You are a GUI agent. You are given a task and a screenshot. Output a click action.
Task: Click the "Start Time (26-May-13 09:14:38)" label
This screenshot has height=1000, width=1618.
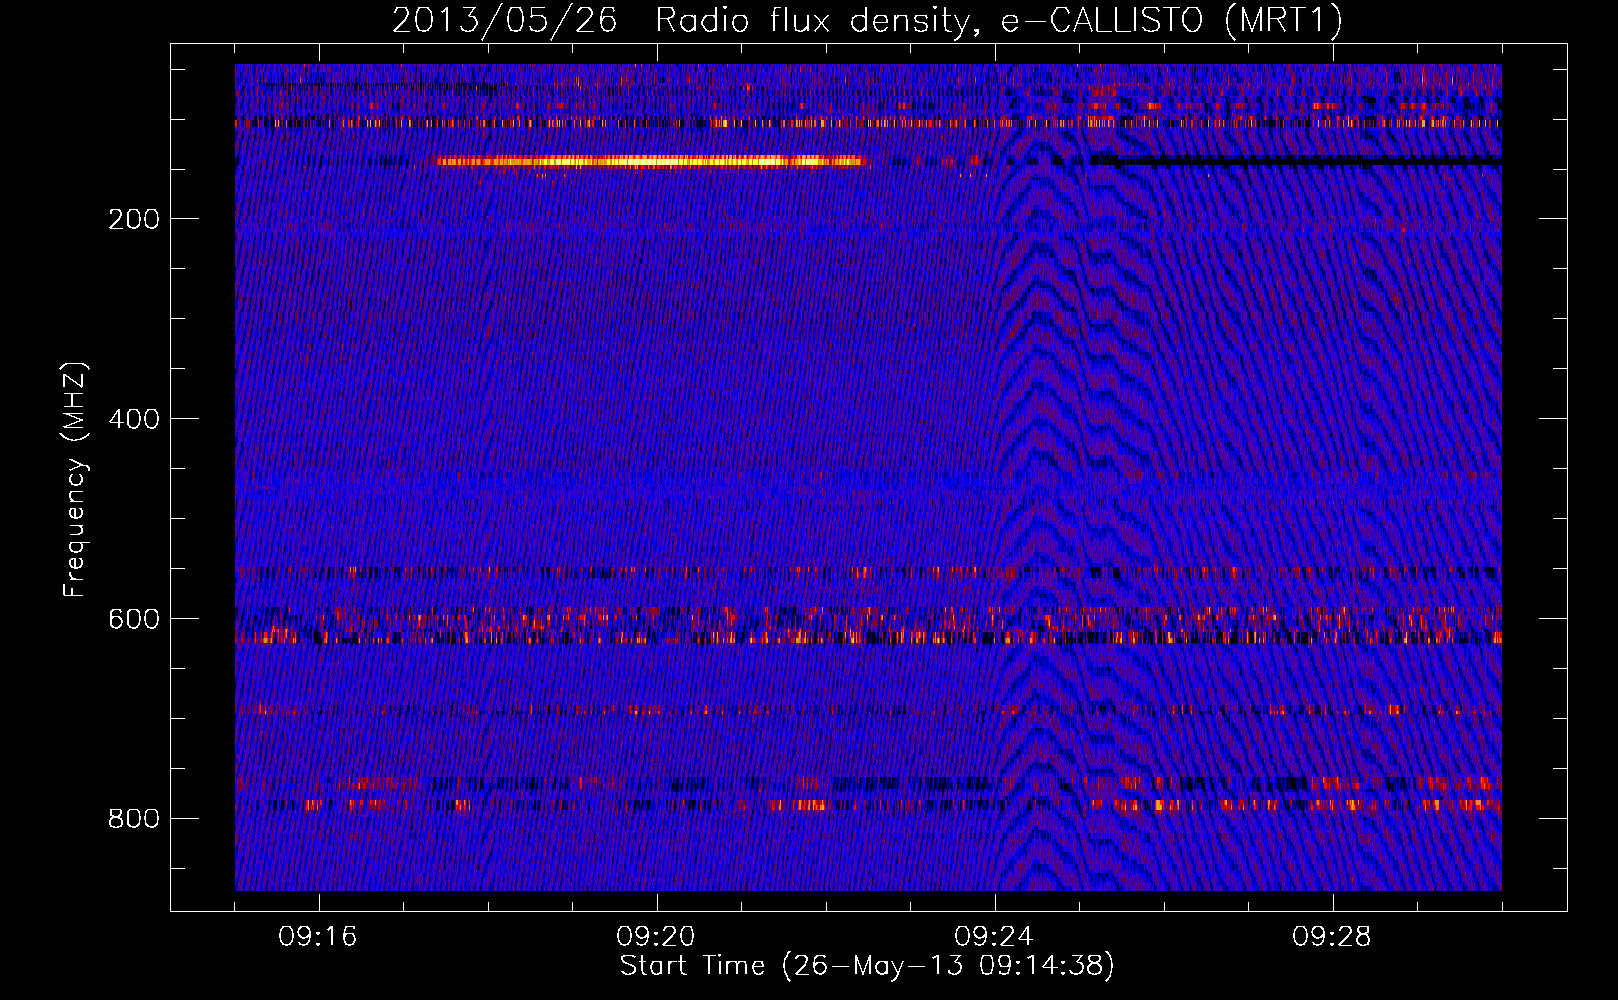(867, 966)
